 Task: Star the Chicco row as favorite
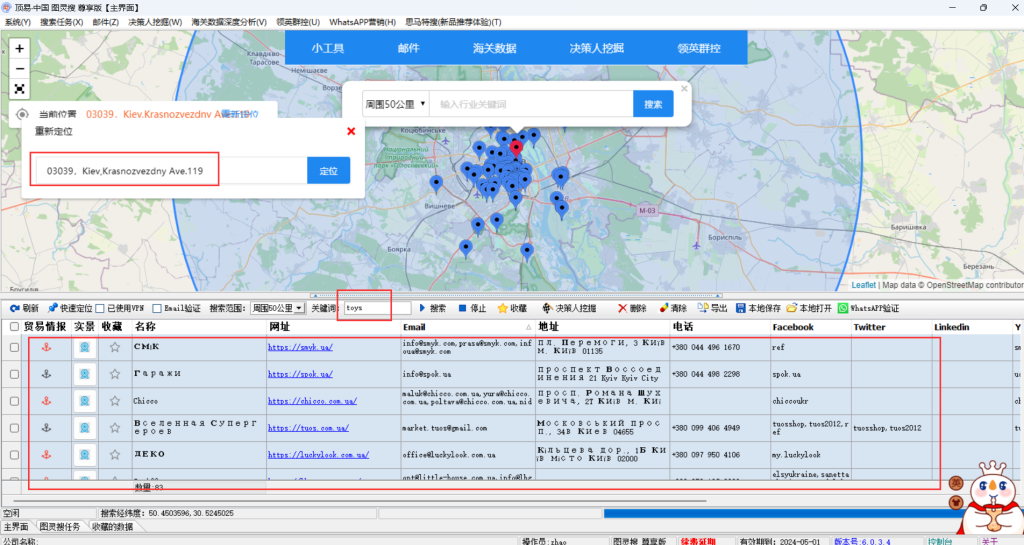point(115,401)
